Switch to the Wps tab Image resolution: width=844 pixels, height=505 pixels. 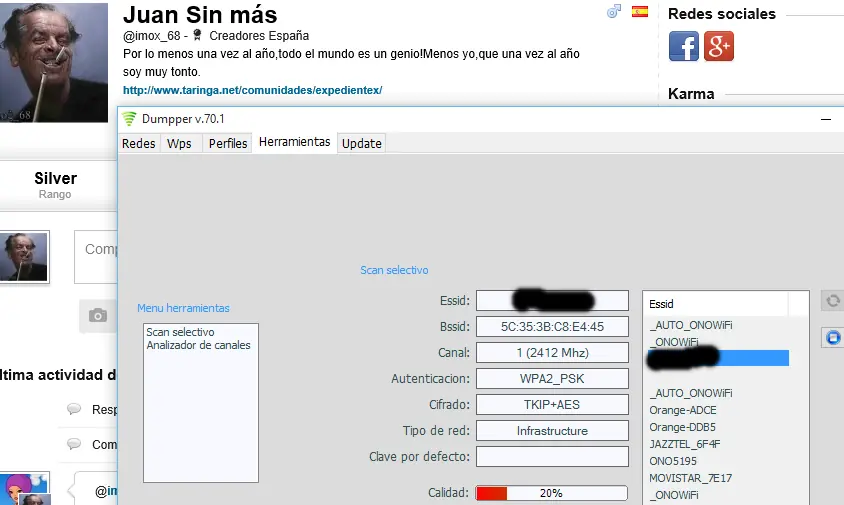pos(179,144)
